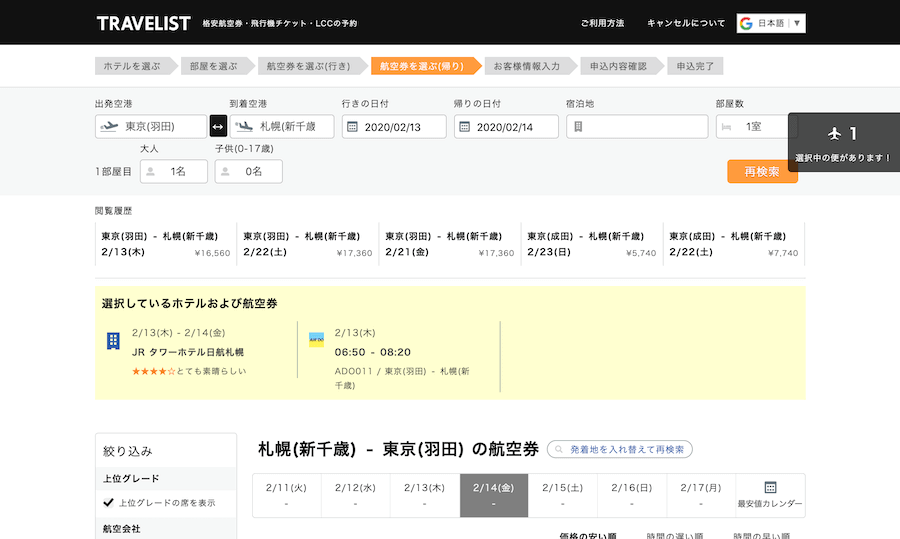Click the TRAVELIST logo
The height and width of the screenshot is (539, 900).
[143, 24]
